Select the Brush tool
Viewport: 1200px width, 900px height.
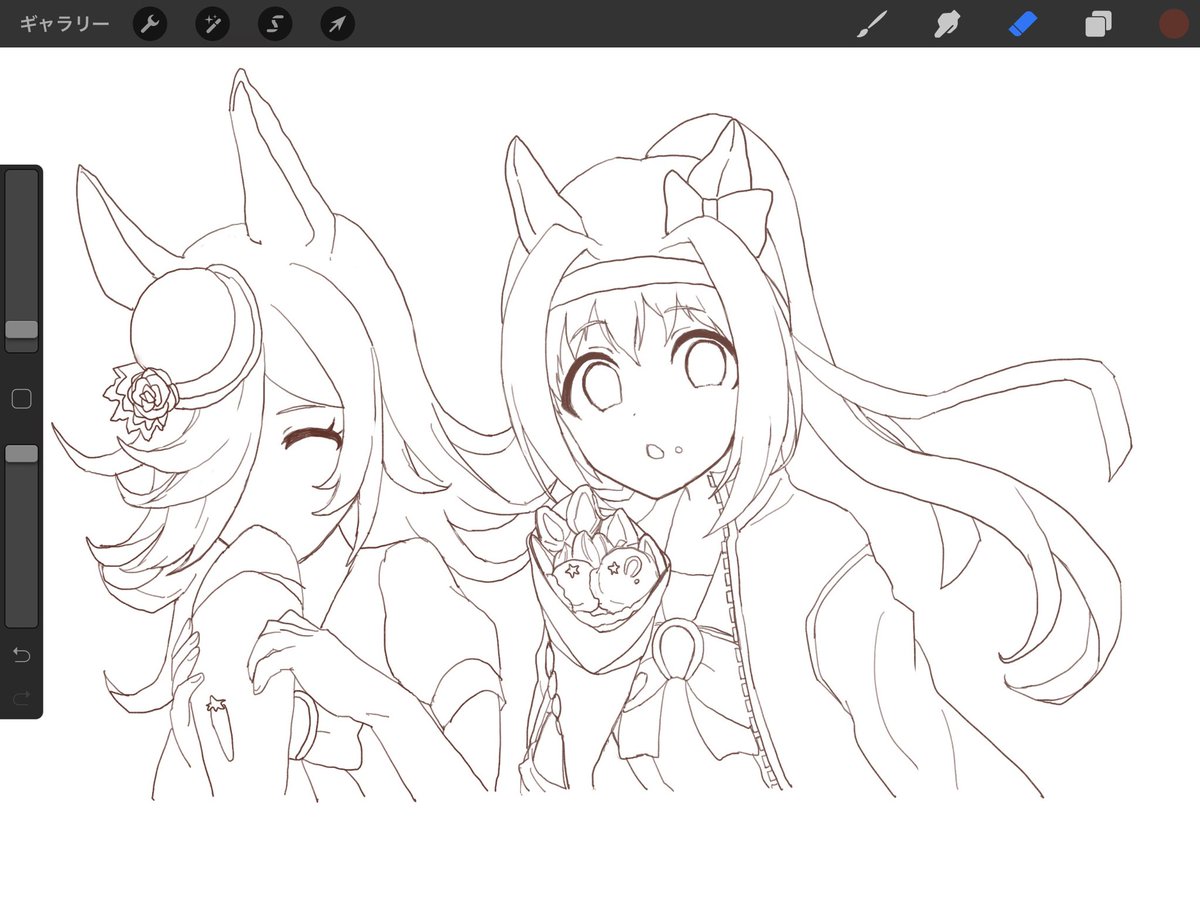pyautogui.click(x=874, y=24)
